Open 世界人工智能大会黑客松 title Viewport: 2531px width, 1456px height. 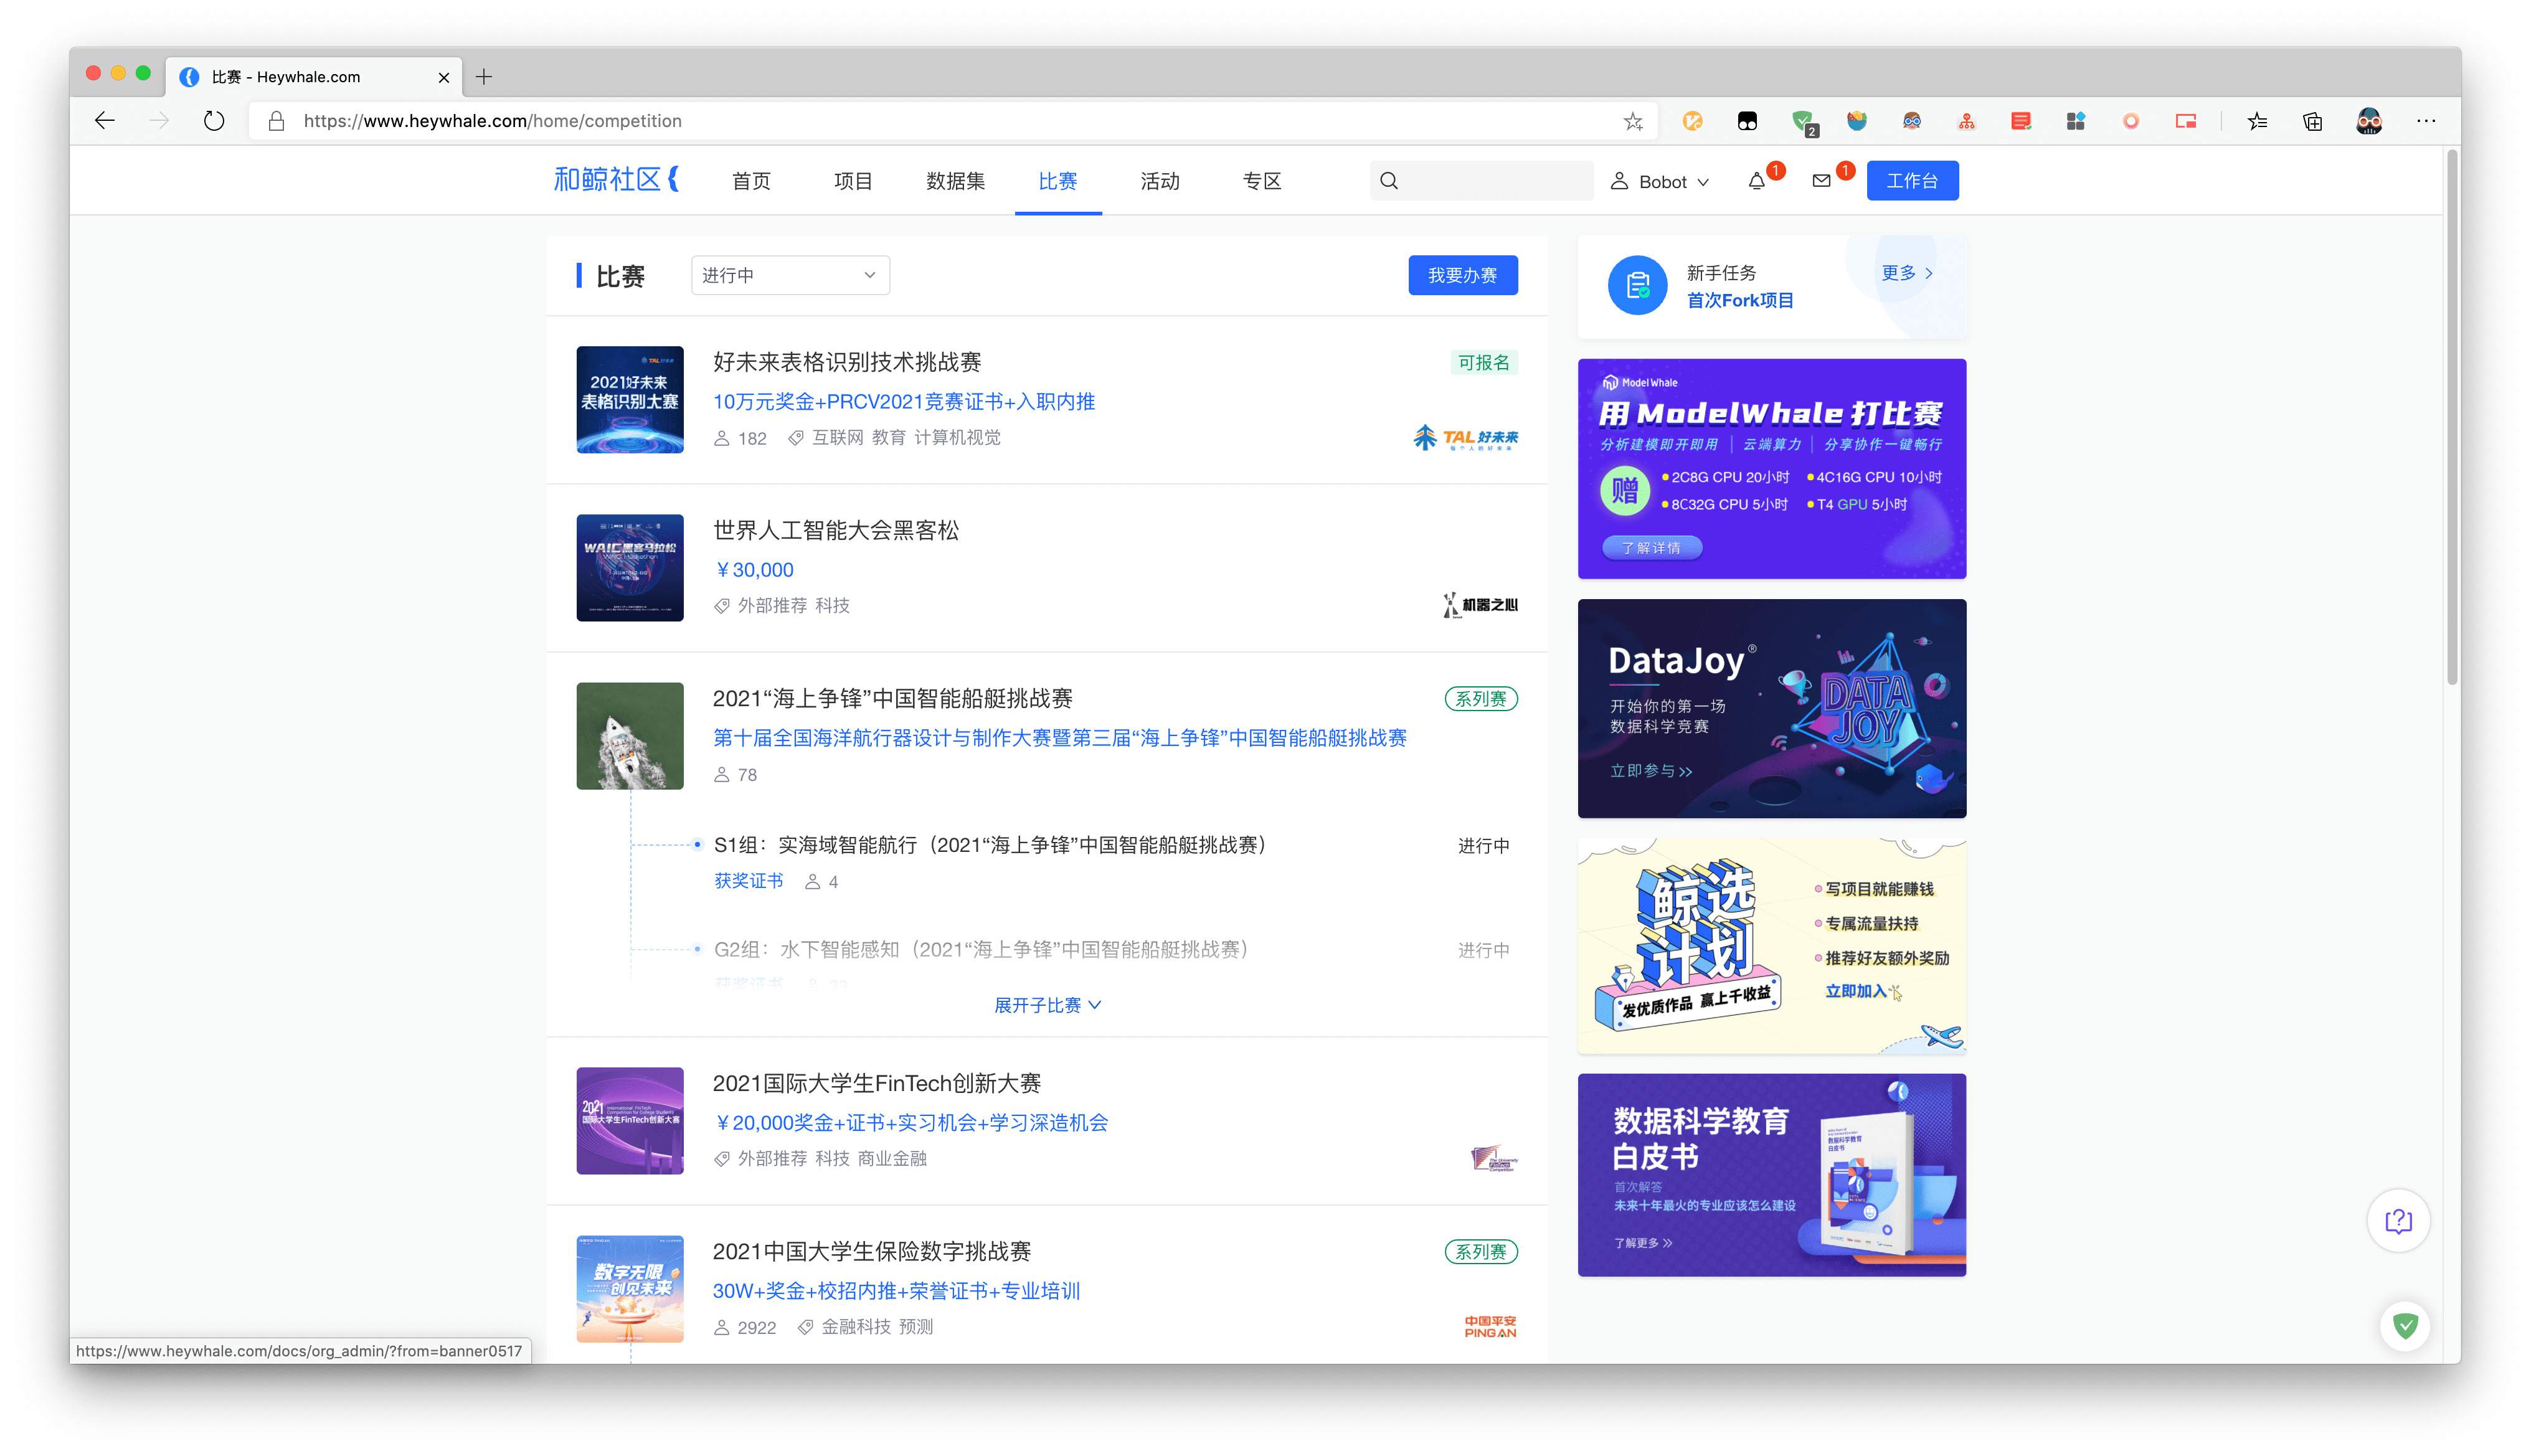836,530
